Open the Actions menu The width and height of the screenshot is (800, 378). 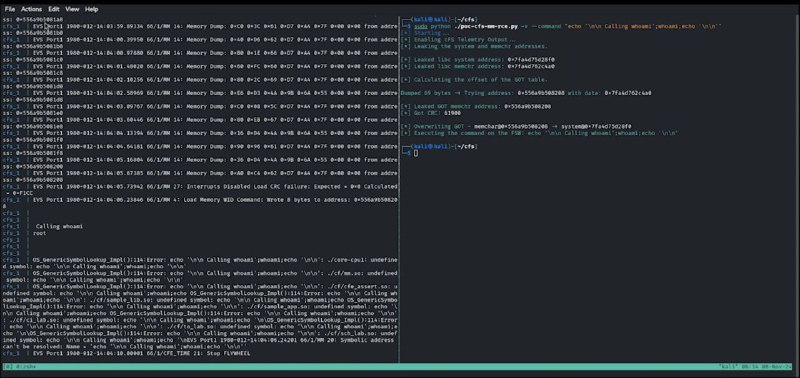pos(32,9)
